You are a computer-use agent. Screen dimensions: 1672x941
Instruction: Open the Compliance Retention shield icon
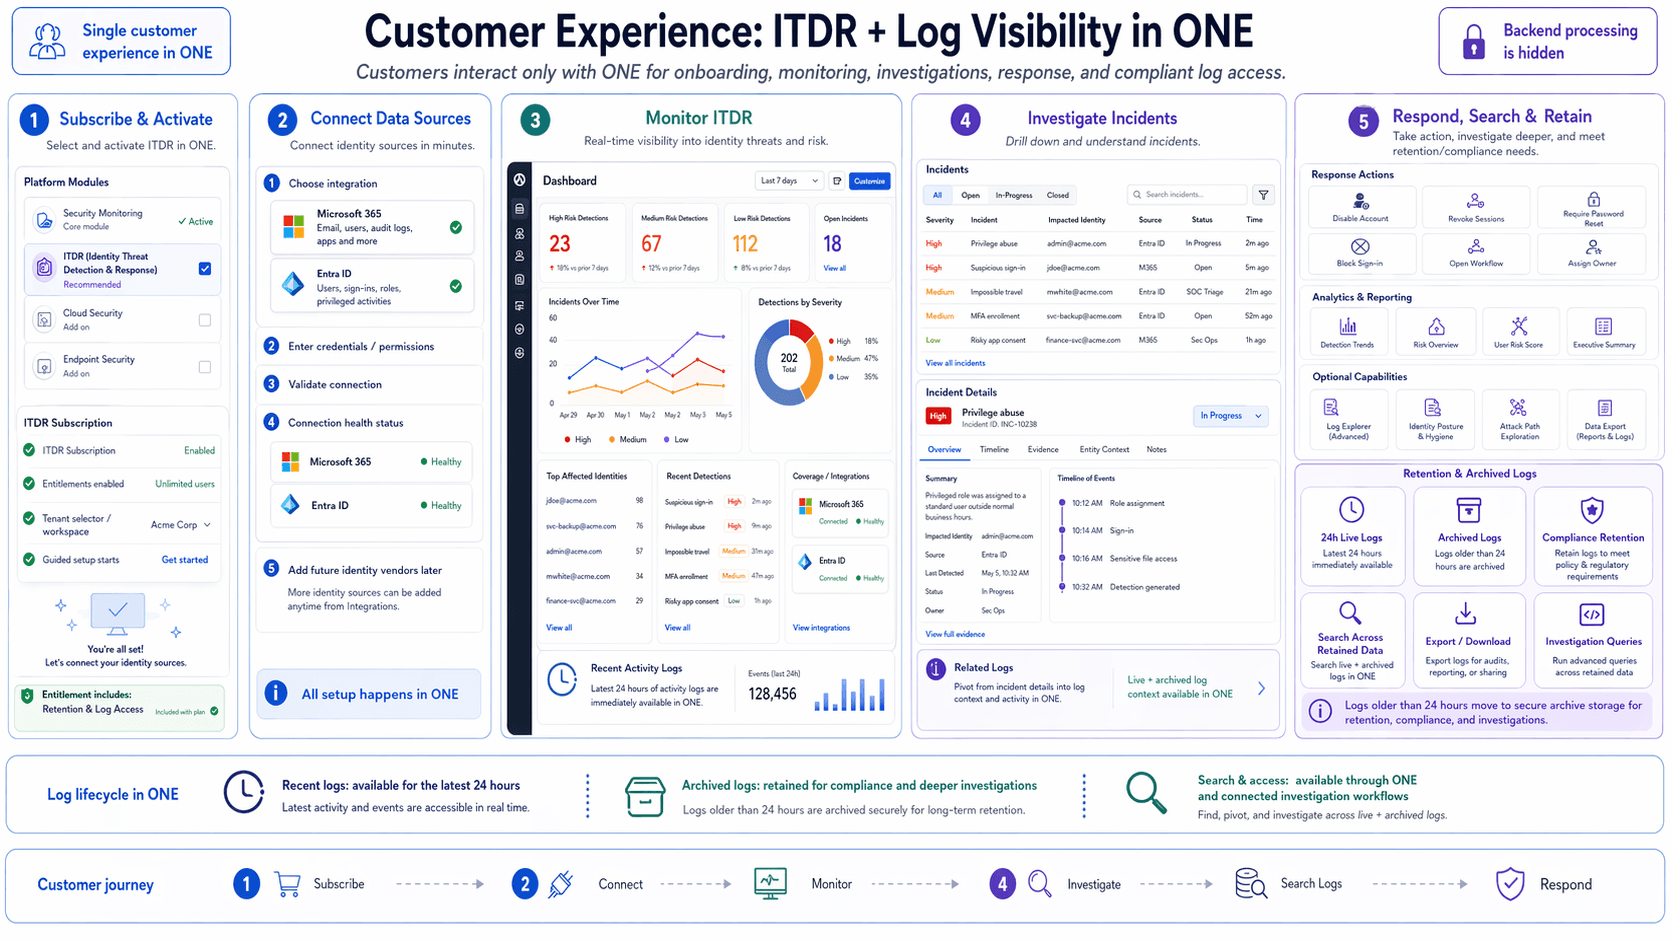coord(1591,510)
